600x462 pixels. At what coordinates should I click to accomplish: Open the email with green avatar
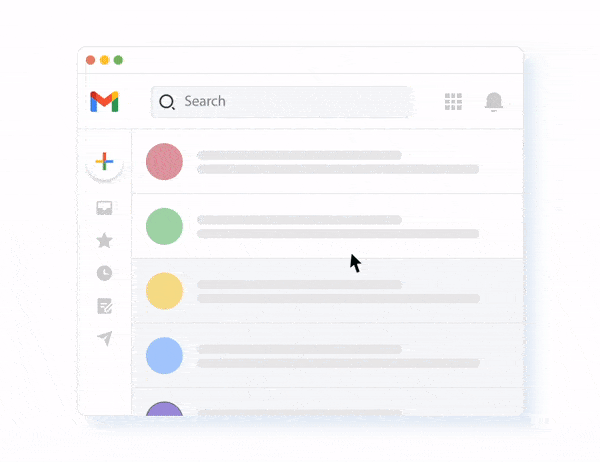(328, 226)
